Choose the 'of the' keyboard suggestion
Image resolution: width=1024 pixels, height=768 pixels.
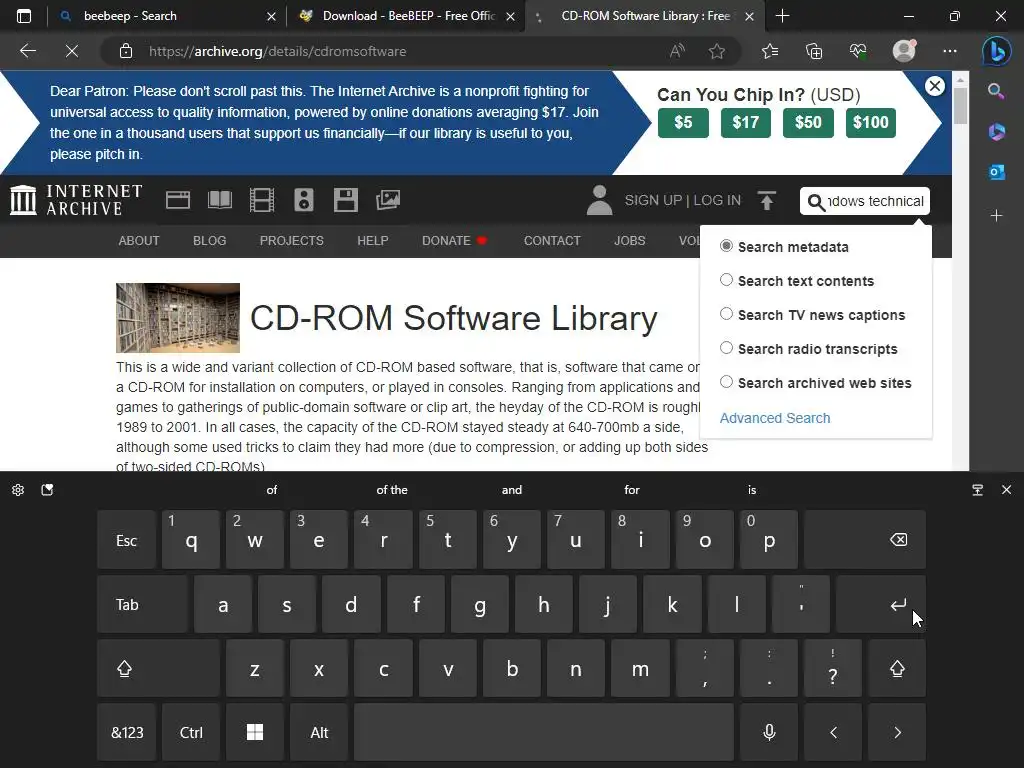(x=392, y=490)
